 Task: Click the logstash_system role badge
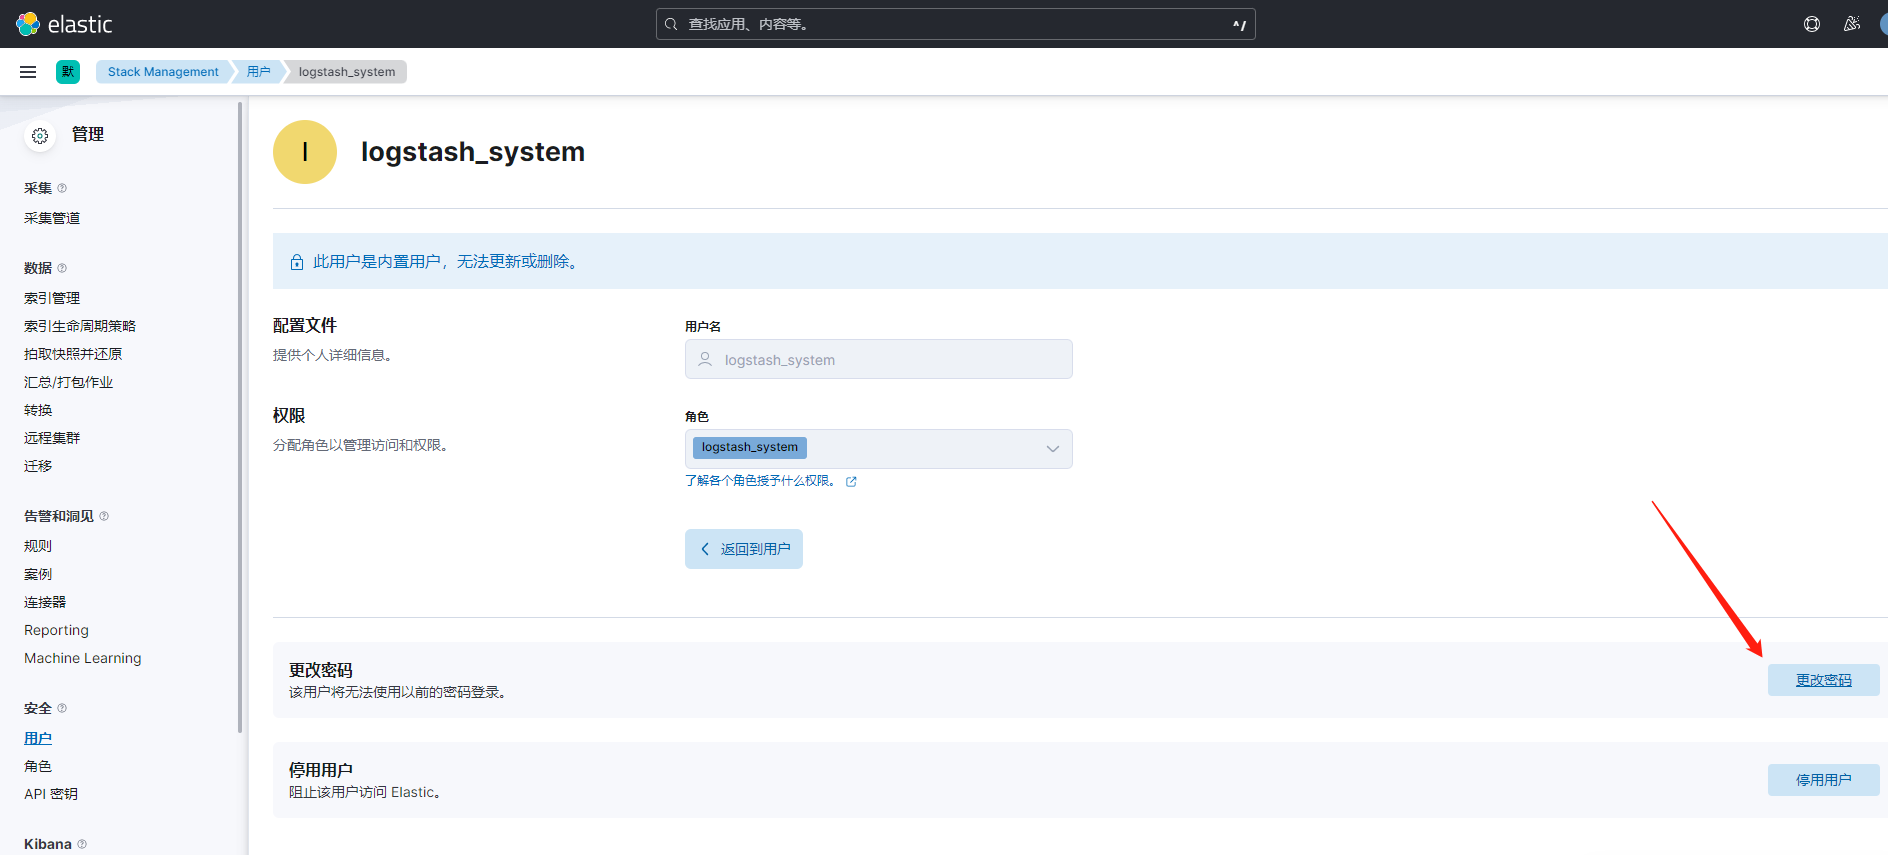click(x=750, y=447)
